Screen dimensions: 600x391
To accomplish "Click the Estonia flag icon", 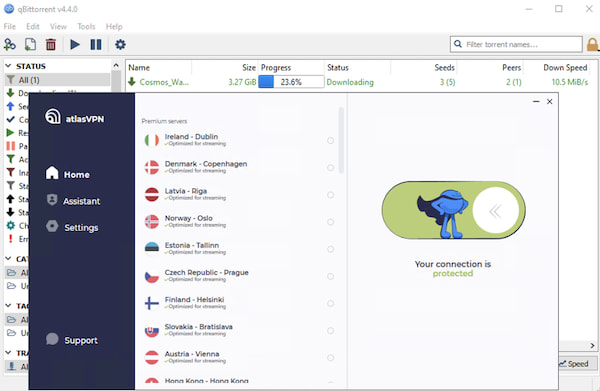I will coord(152,249).
